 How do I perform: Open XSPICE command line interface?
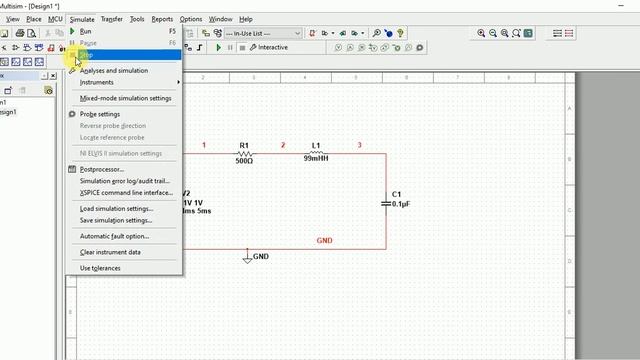pos(124,193)
